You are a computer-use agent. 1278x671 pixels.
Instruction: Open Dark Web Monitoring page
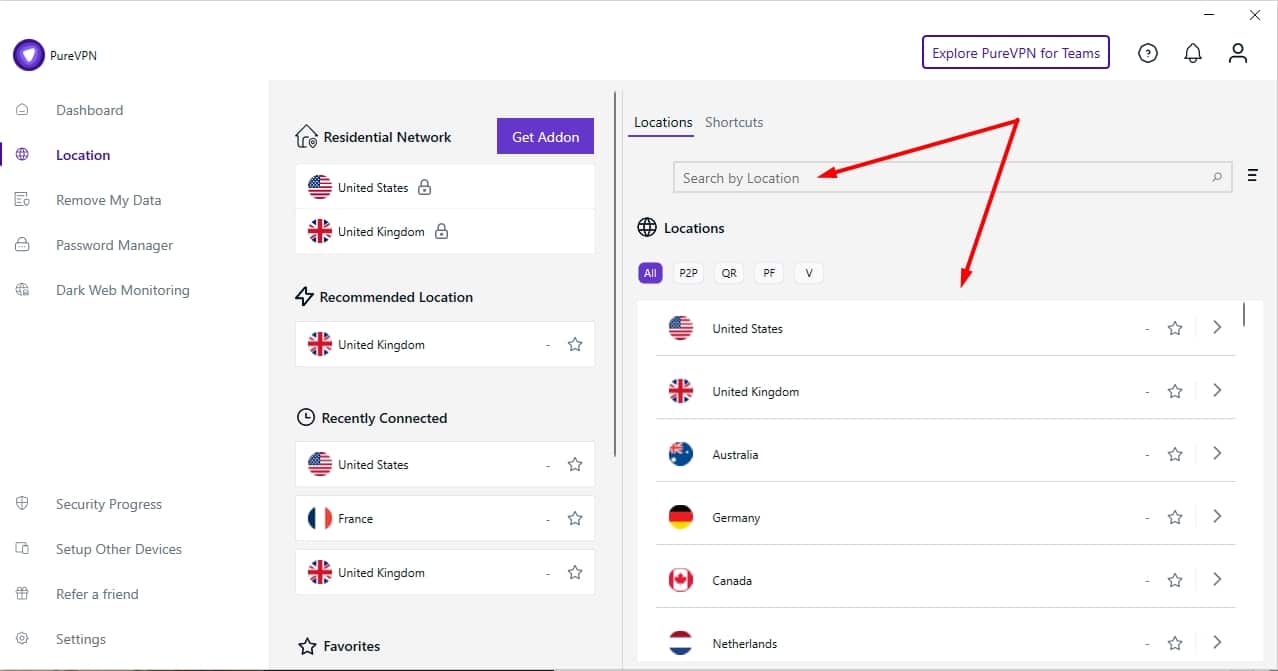coord(122,290)
